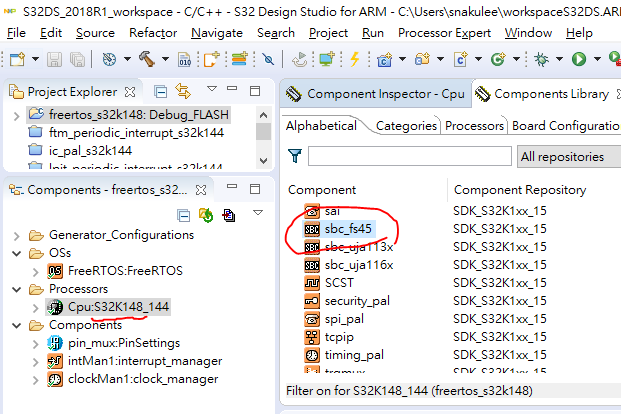
Task: Click the New C Source File icon
Action: [x=461, y=59]
